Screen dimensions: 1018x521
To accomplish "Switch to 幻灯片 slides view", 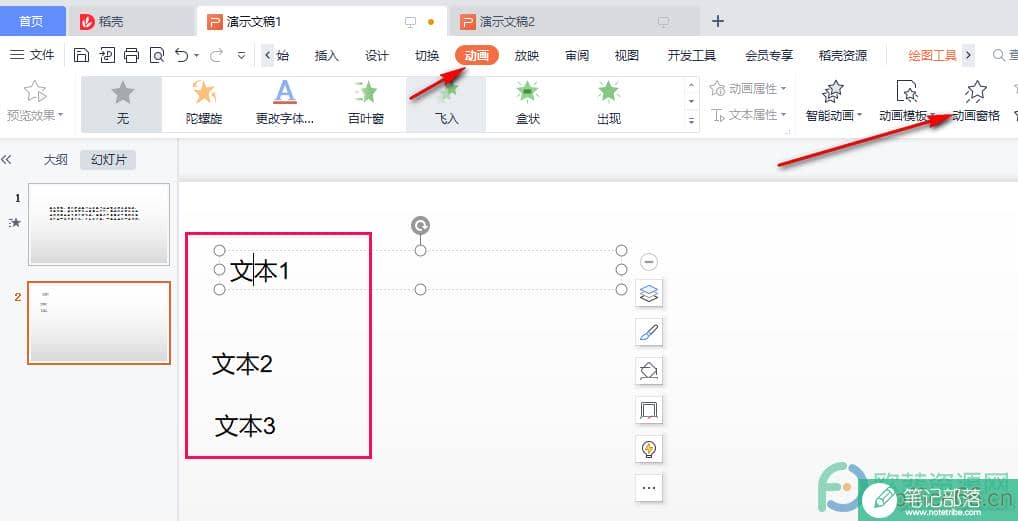I will pos(108,160).
